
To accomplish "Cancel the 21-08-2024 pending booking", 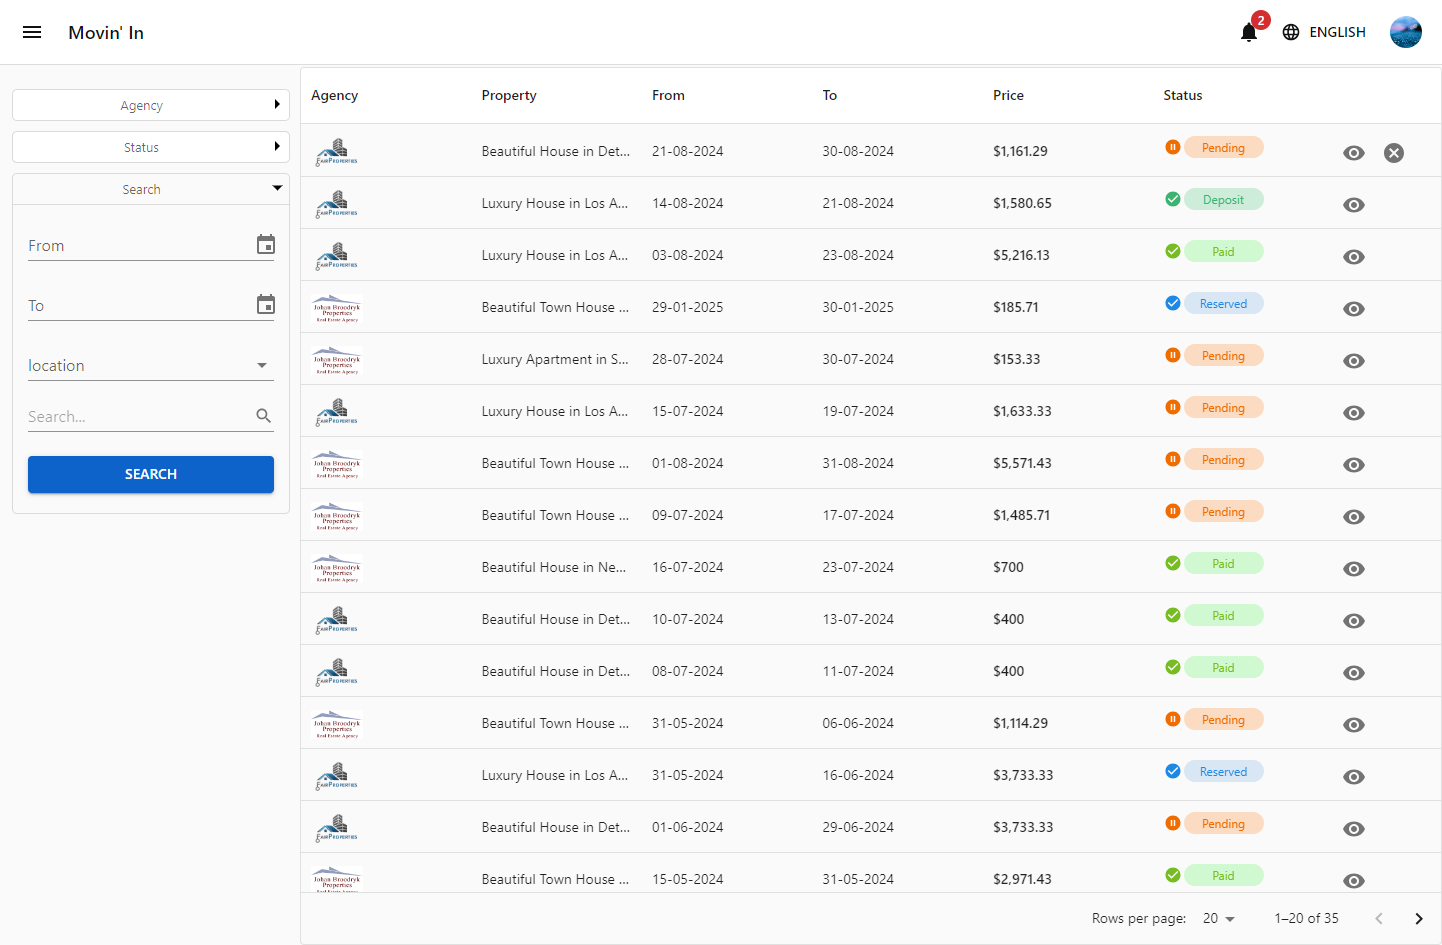I will (x=1394, y=152).
